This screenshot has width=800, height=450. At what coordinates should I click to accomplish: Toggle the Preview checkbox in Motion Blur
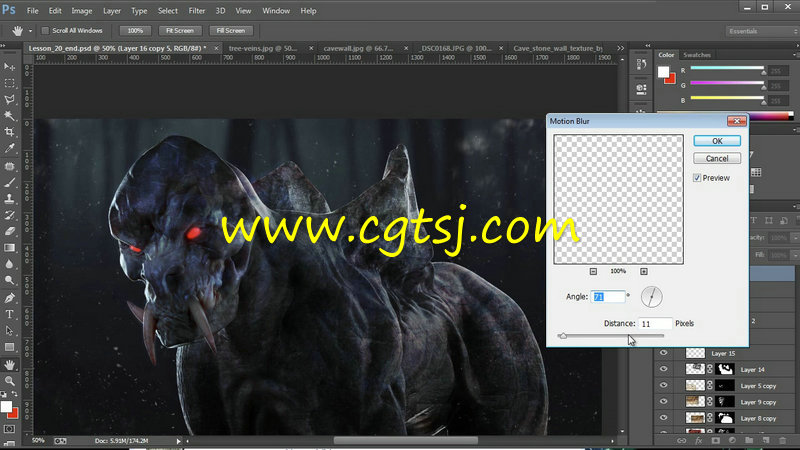click(x=697, y=178)
